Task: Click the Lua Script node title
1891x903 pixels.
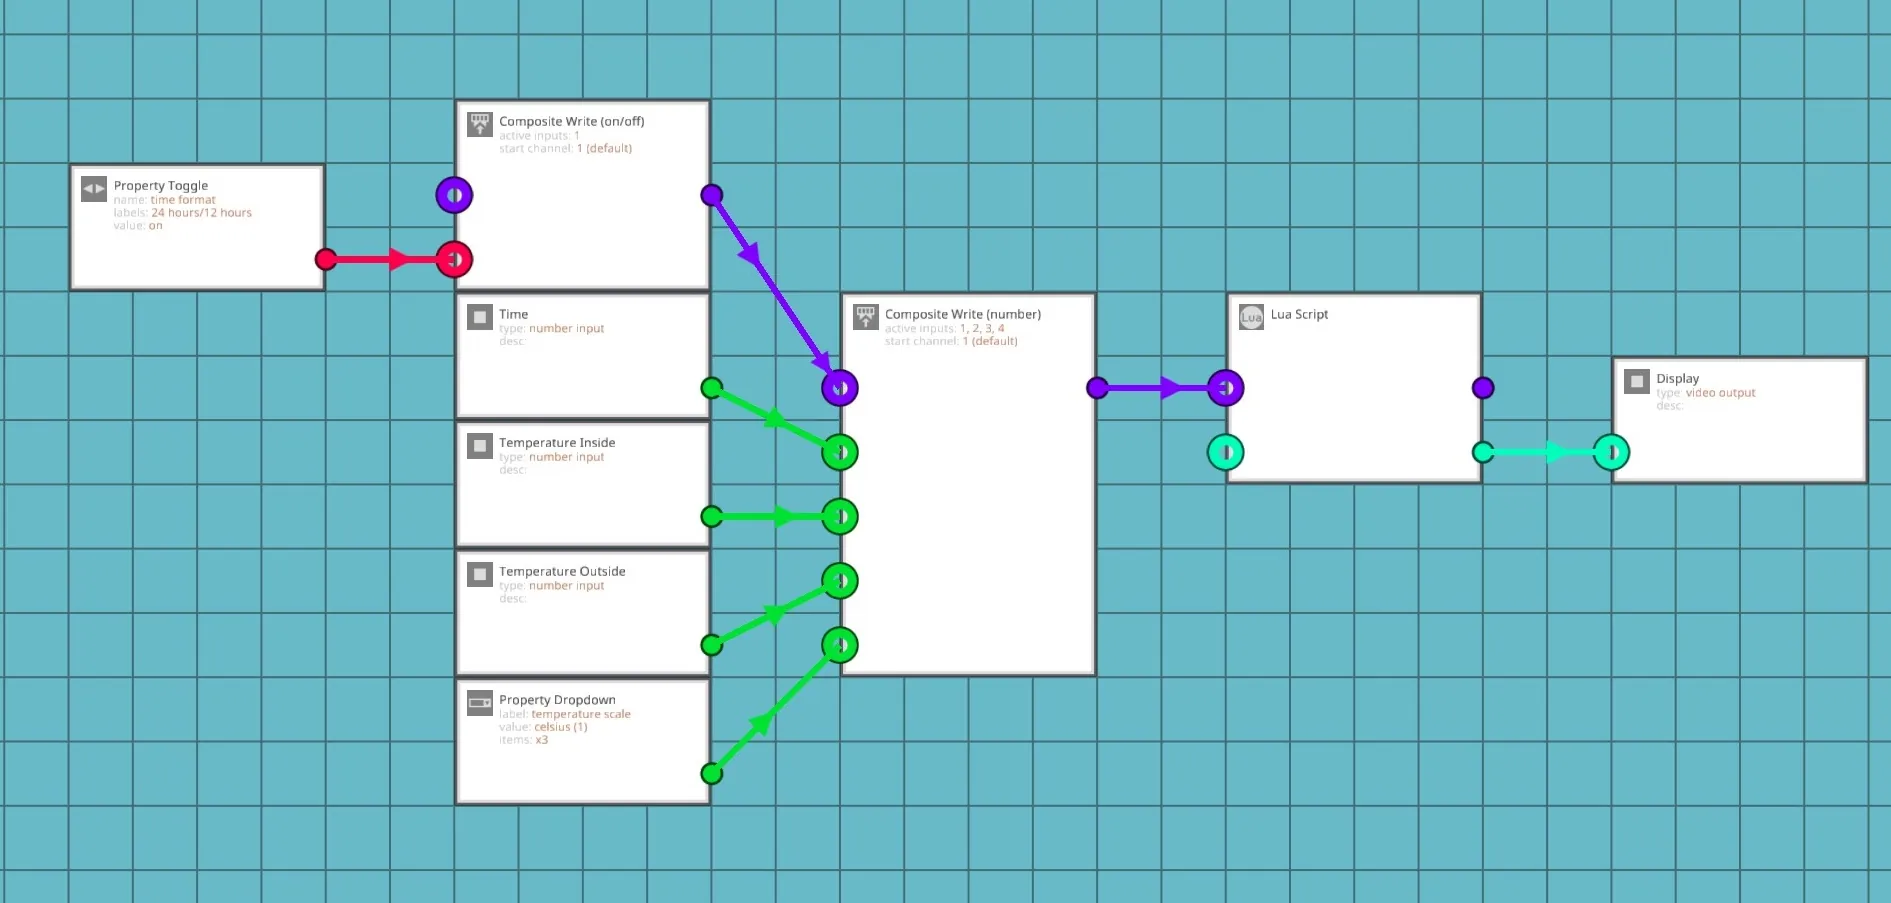Action: [1299, 314]
